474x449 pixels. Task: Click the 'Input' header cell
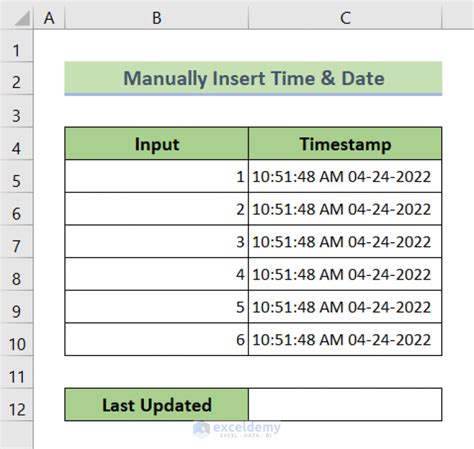[x=157, y=144]
